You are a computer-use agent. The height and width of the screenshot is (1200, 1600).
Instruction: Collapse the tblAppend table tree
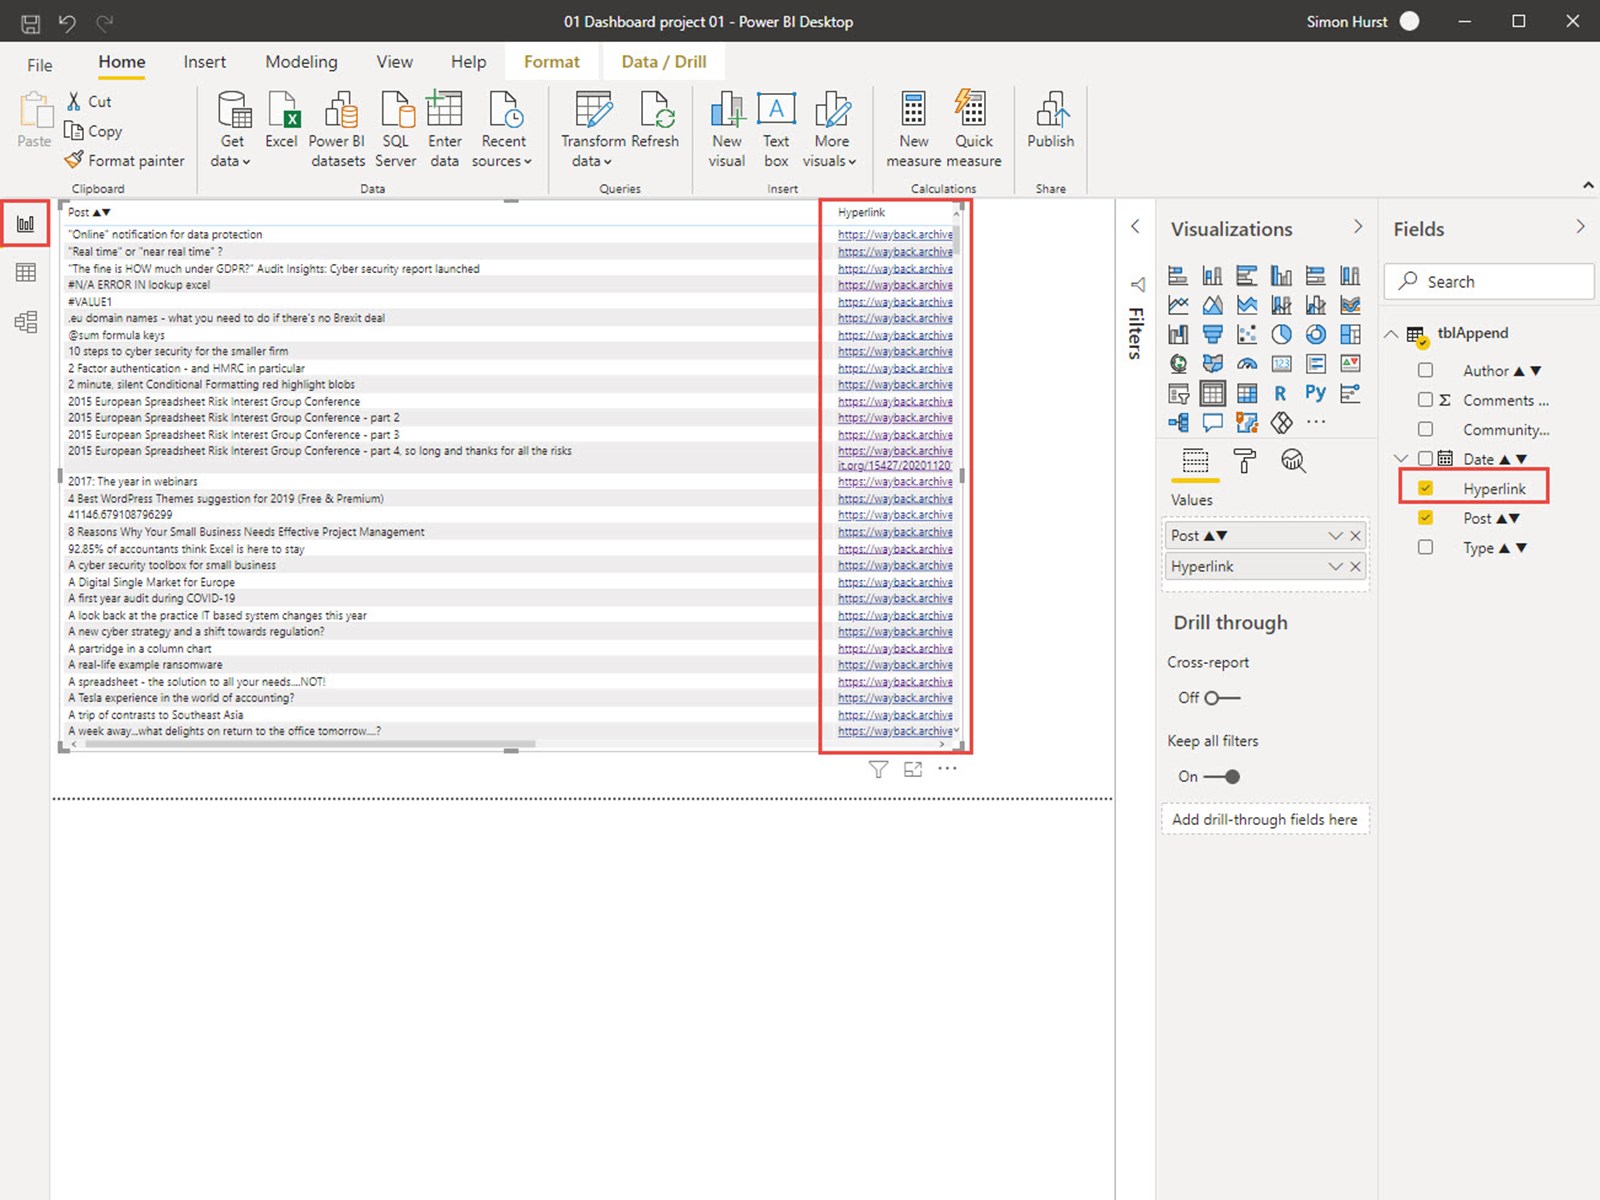[1391, 334]
